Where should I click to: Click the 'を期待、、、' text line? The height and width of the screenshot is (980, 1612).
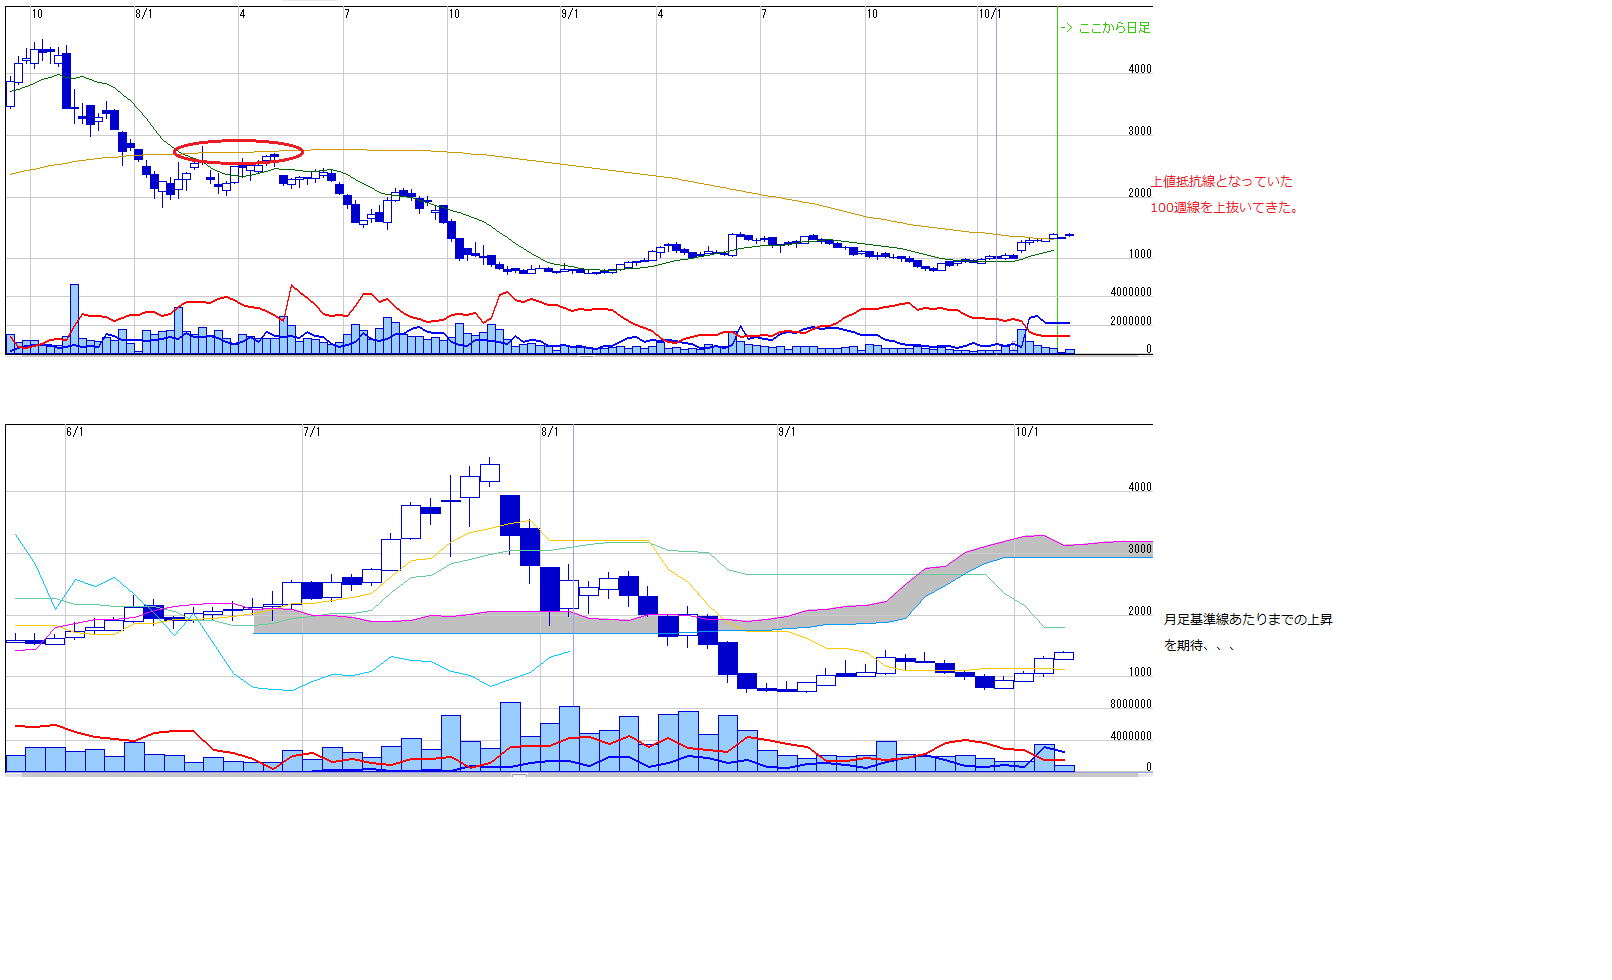[x=1200, y=646]
